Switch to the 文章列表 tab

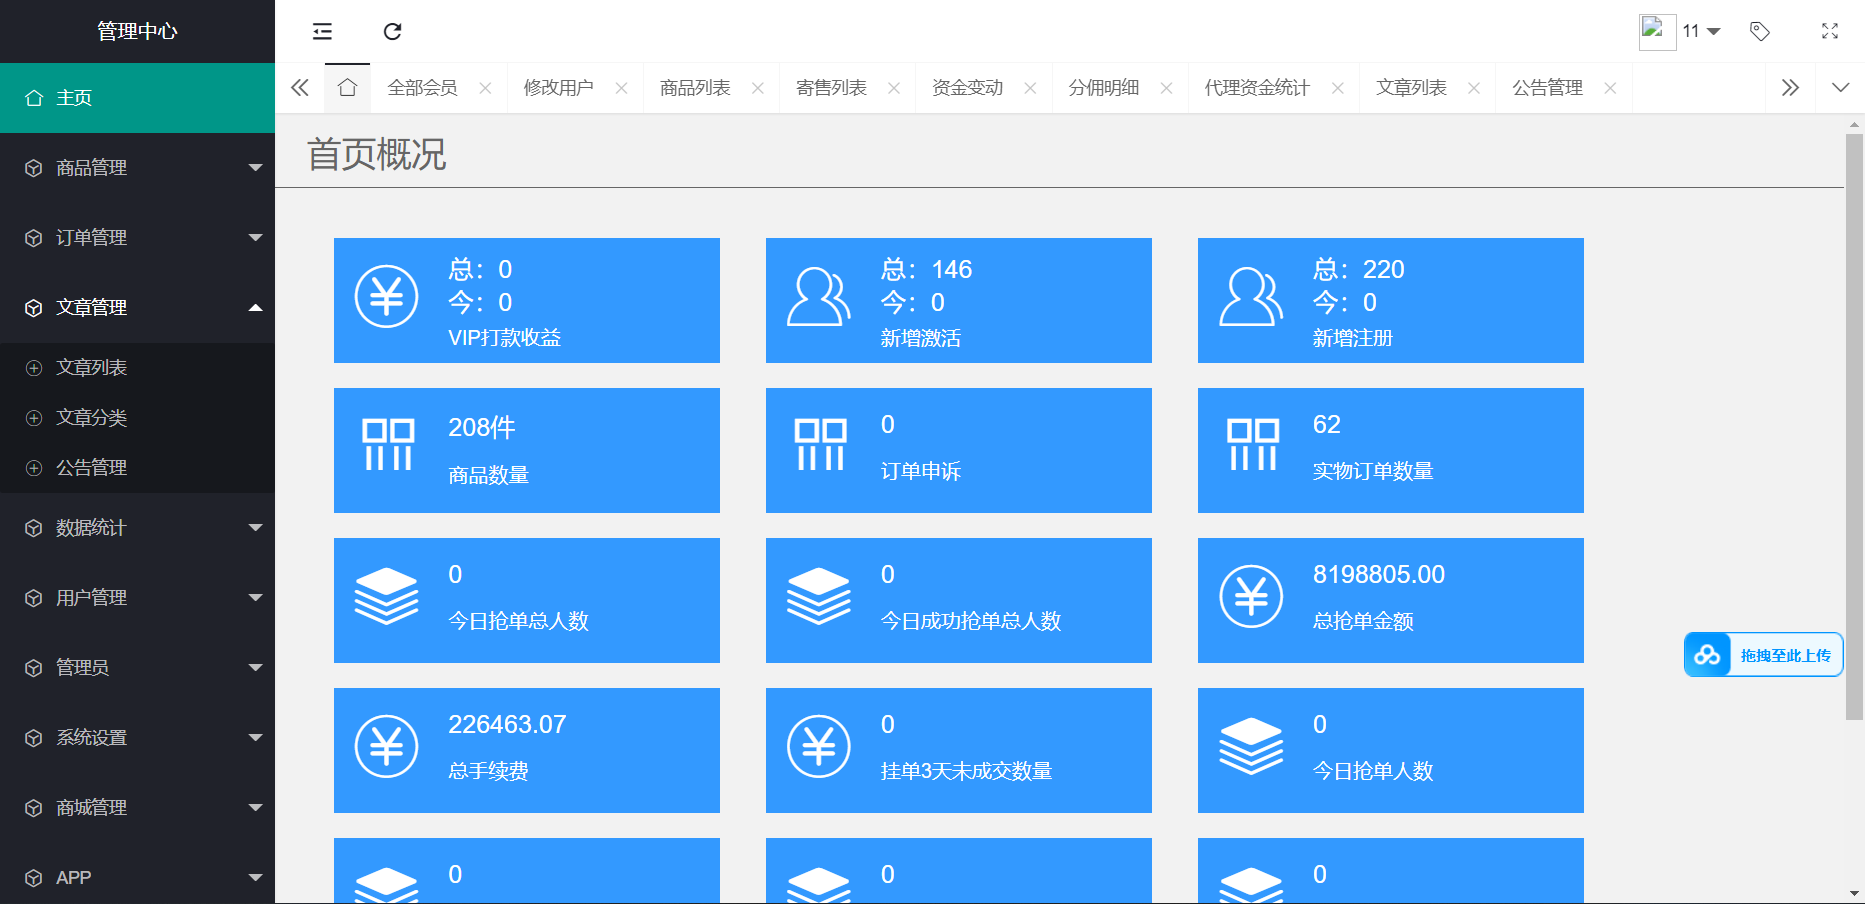tap(1411, 88)
